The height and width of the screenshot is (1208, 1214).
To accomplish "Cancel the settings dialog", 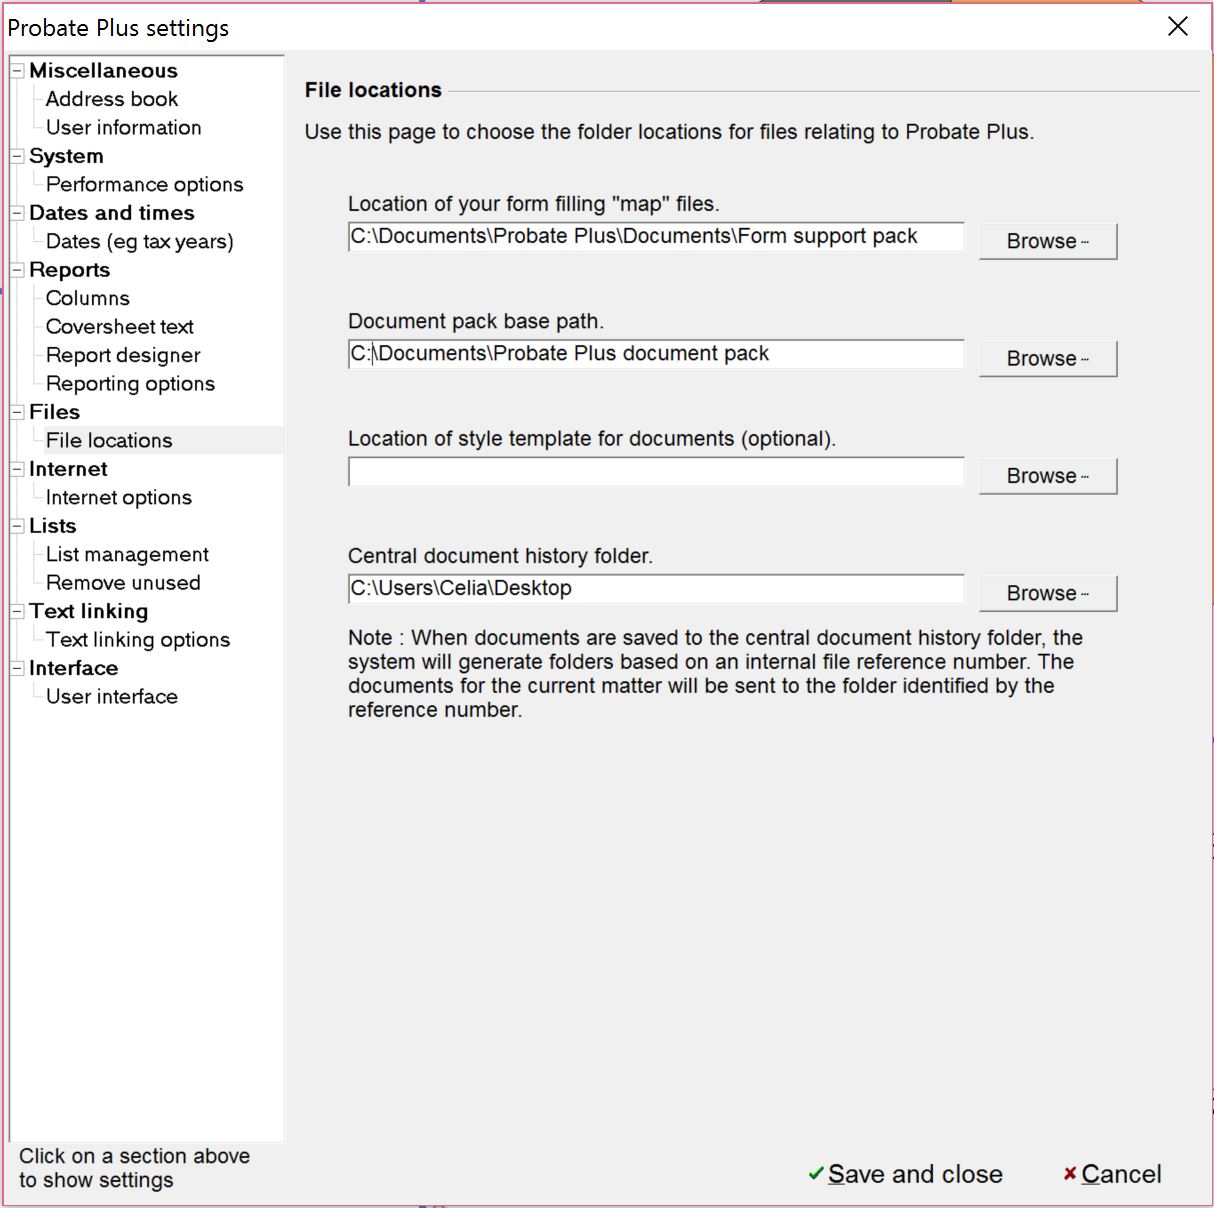I will pos(1112,1174).
